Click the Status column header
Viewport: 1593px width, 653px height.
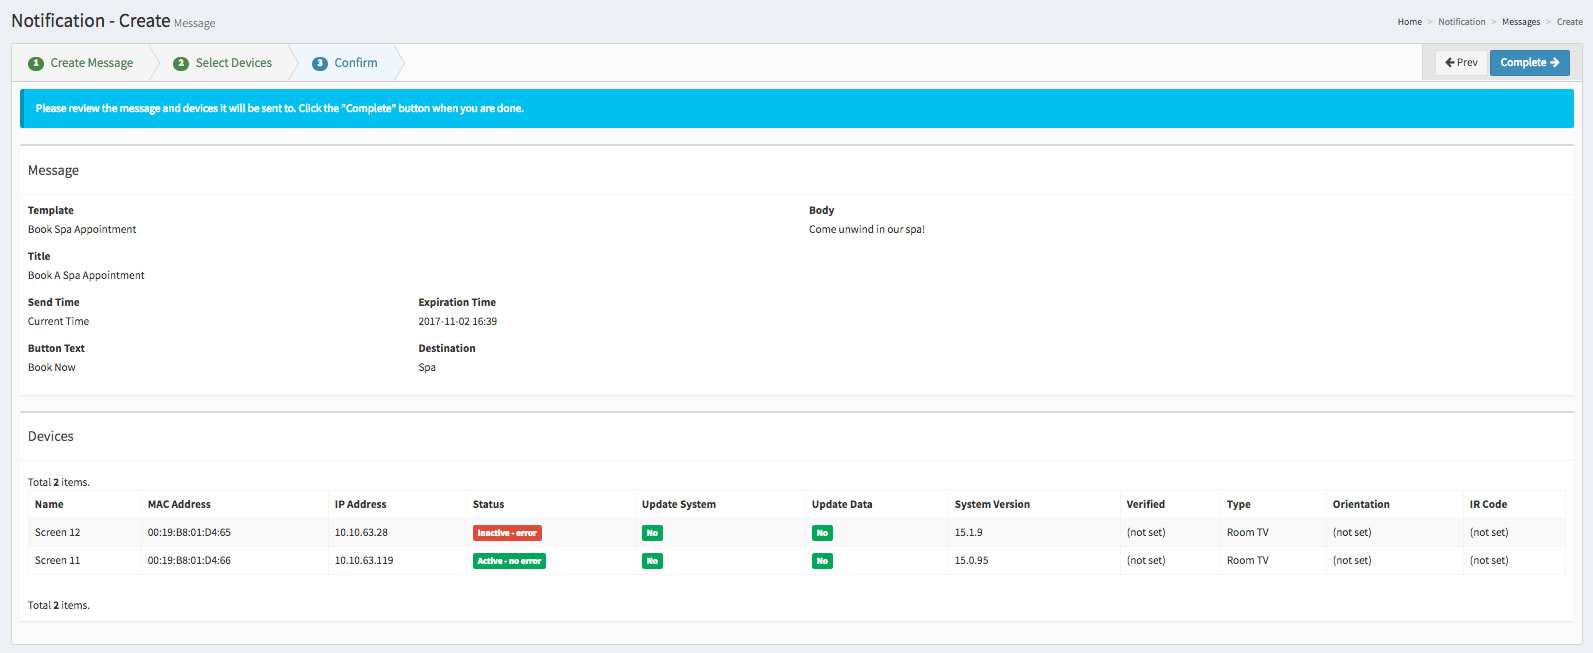click(488, 505)
